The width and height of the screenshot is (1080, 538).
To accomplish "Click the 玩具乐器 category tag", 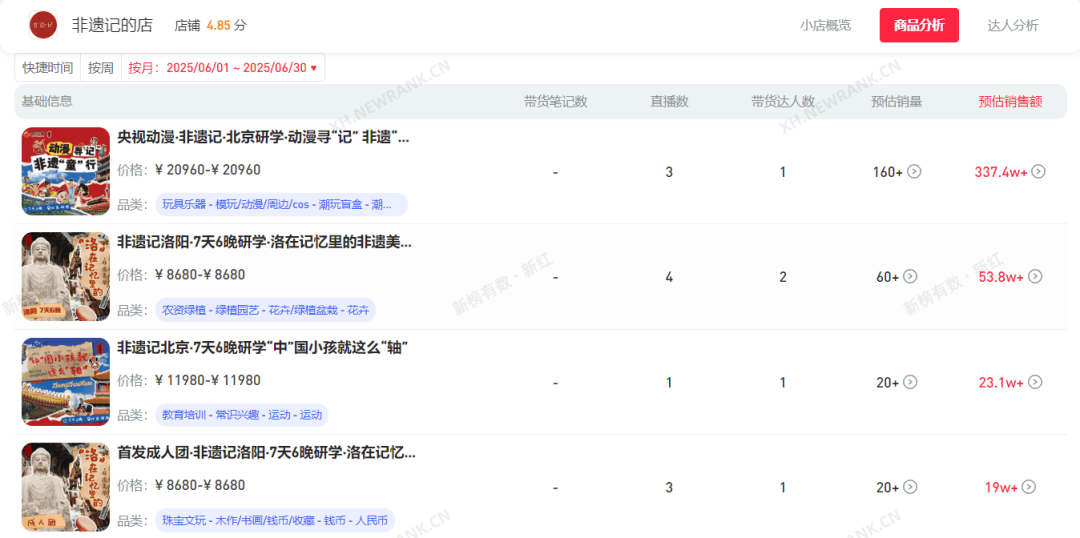I will pos(281,205).
